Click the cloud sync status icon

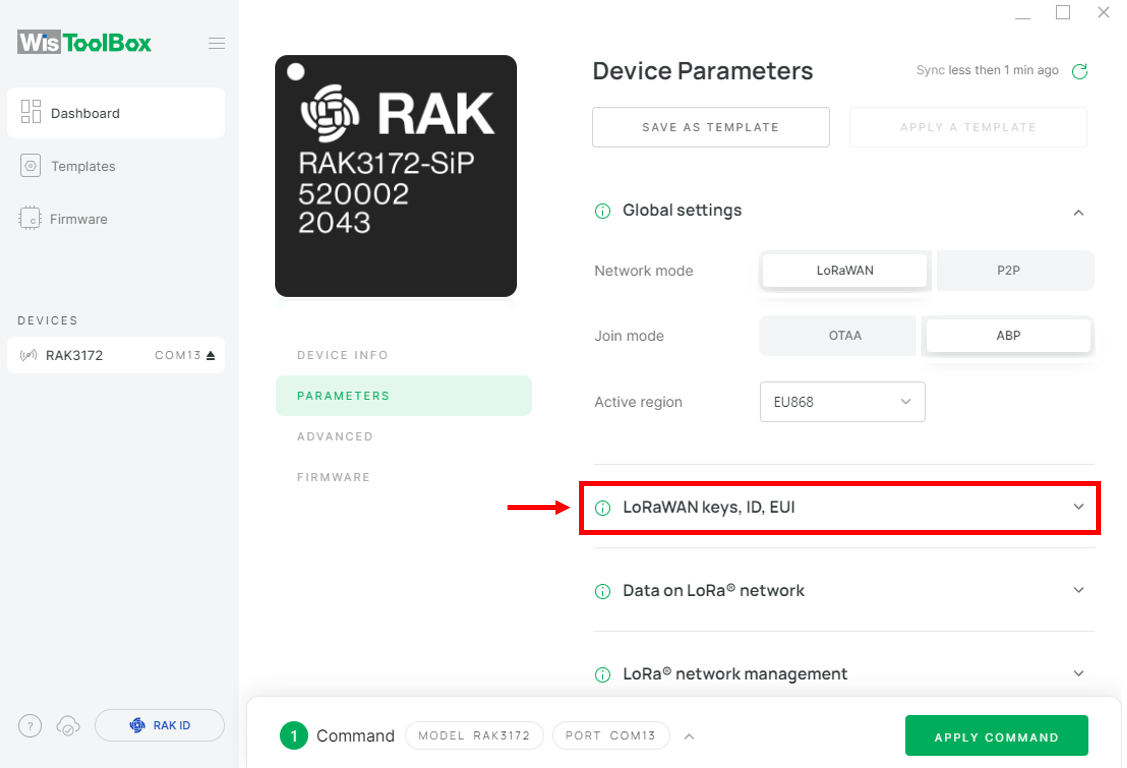68,726
